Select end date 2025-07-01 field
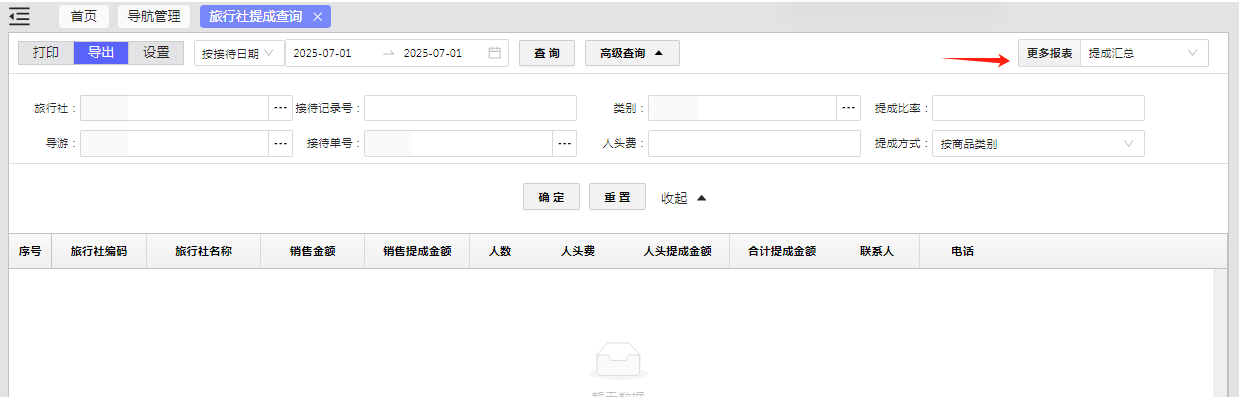The width and height of the screenshot is (1239, 397). pos(432,53)
